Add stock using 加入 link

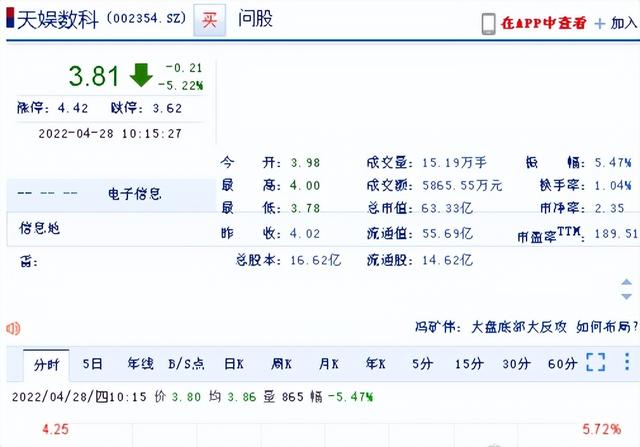point(624,23)
